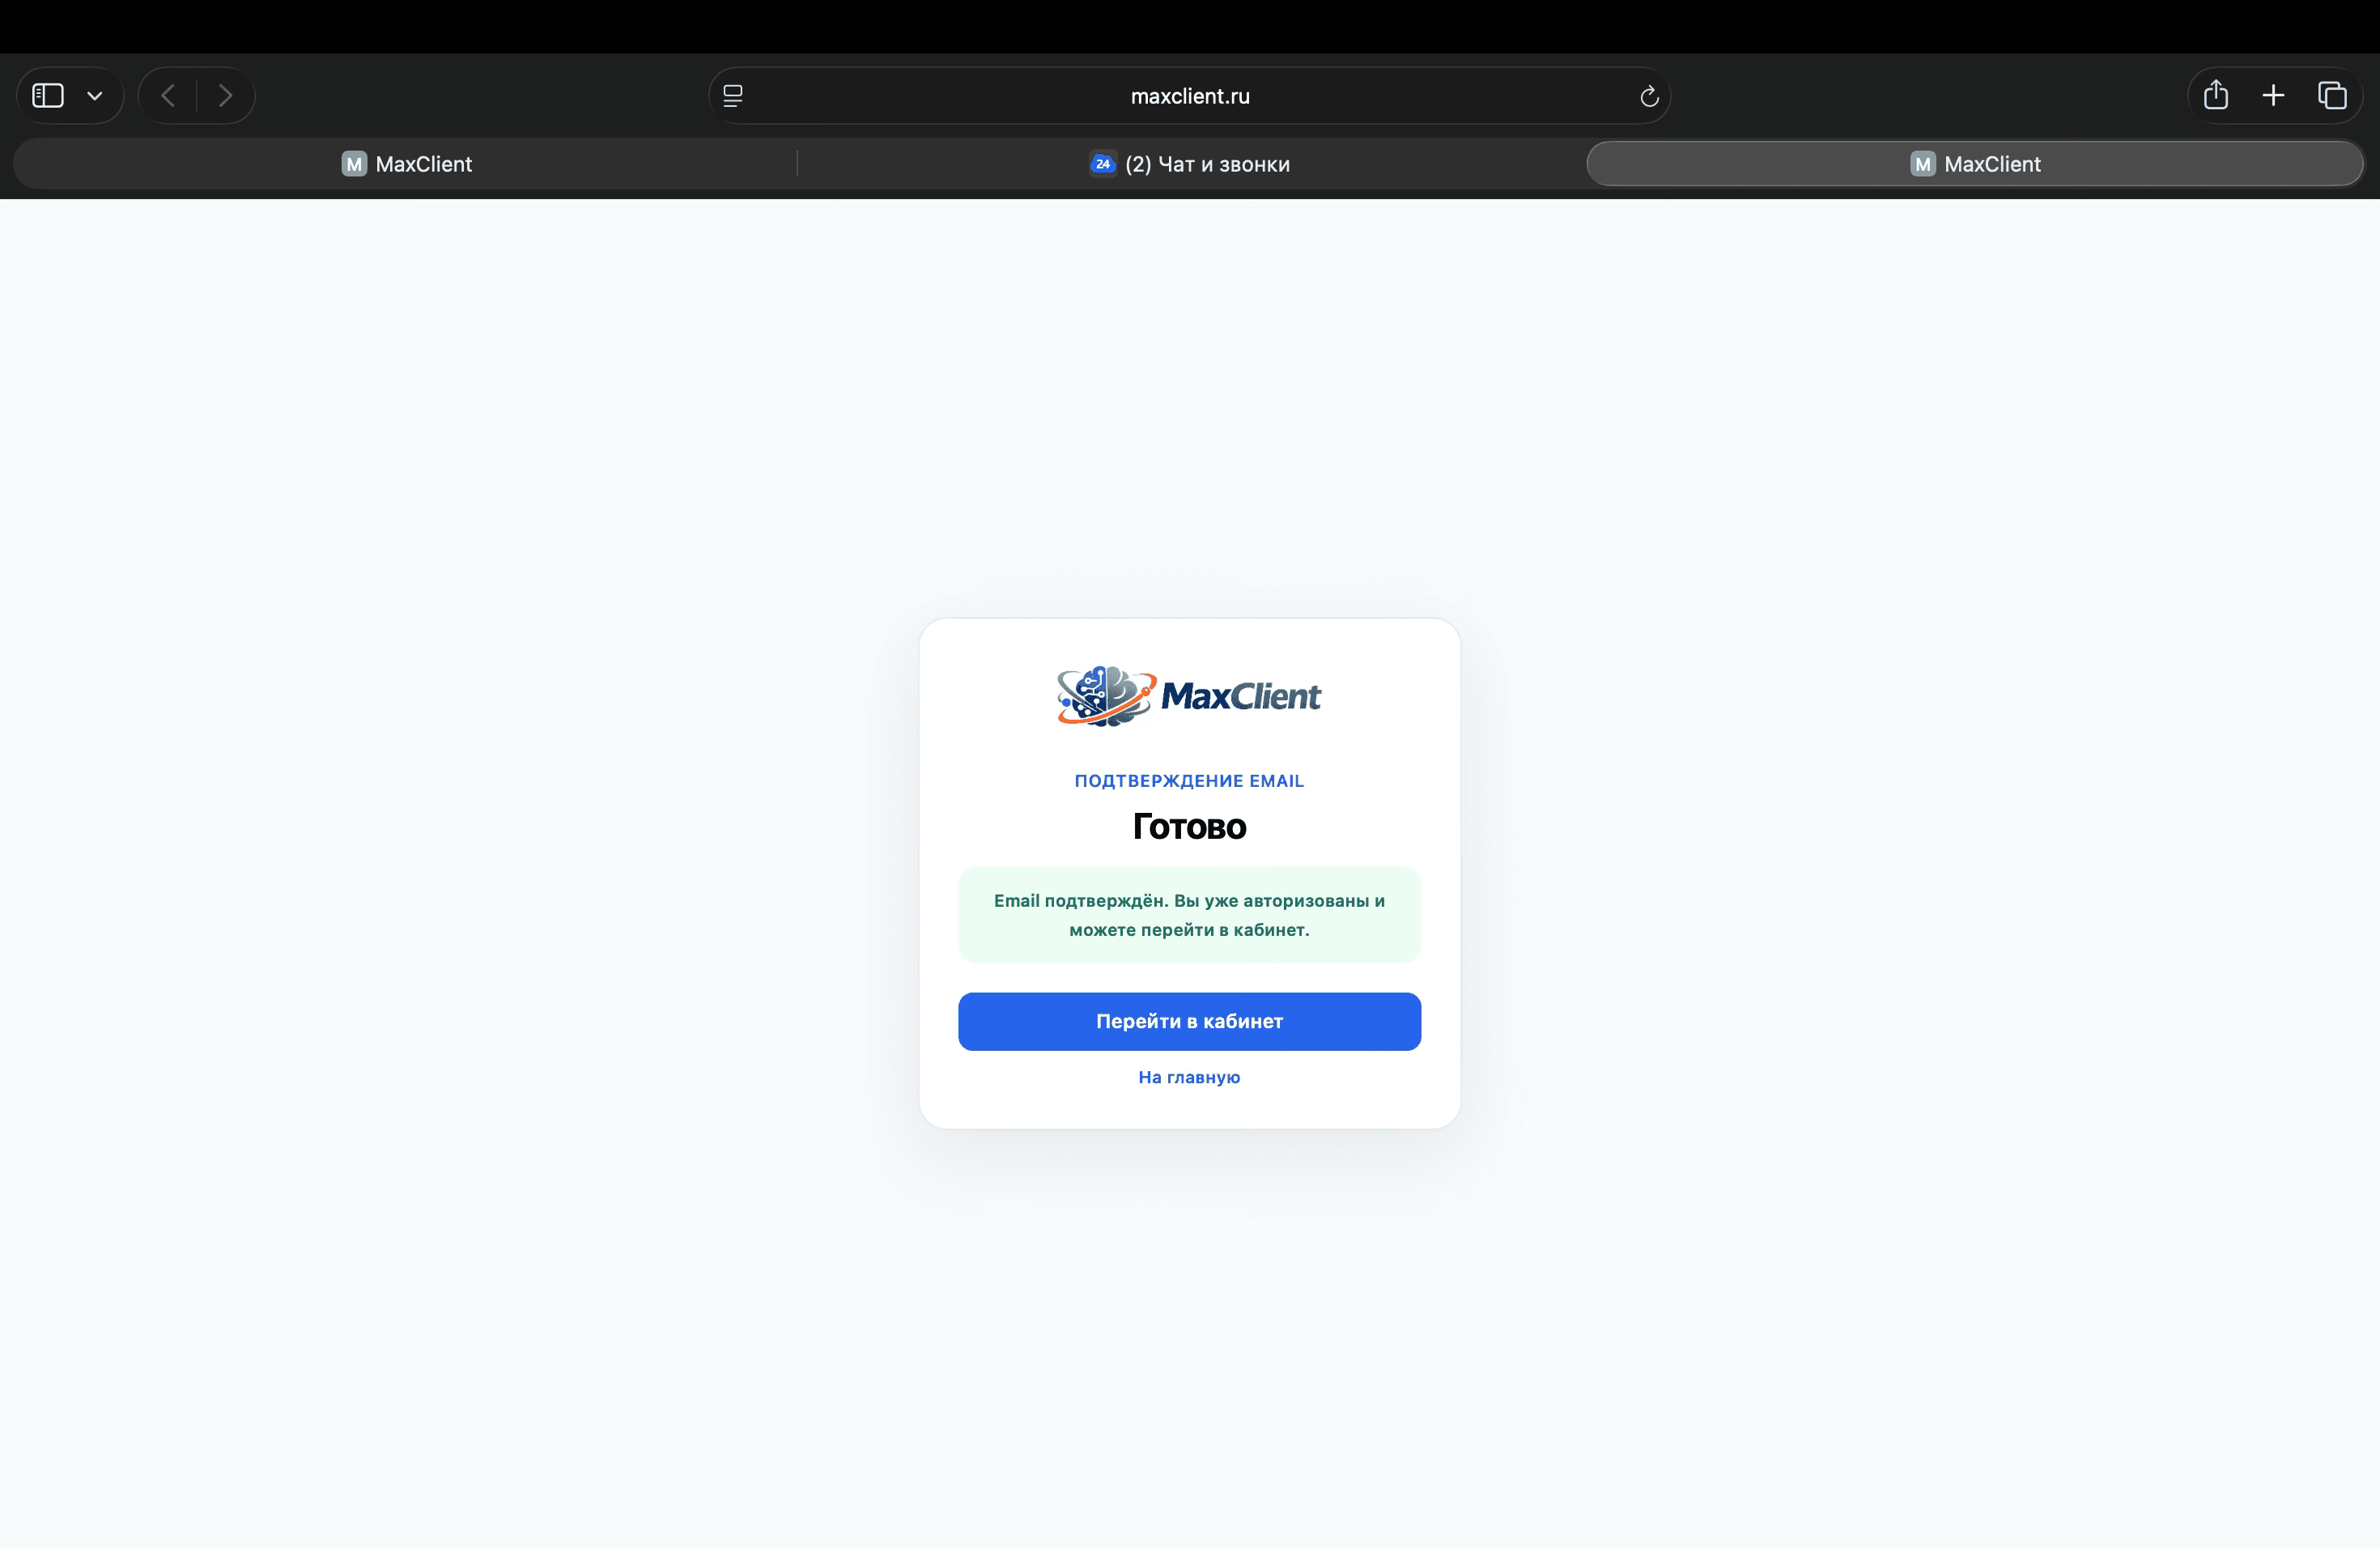The width and height of the screenshot is (2380, 1548).
Task: Go forward to the next page
Action: tap(226, 96)
